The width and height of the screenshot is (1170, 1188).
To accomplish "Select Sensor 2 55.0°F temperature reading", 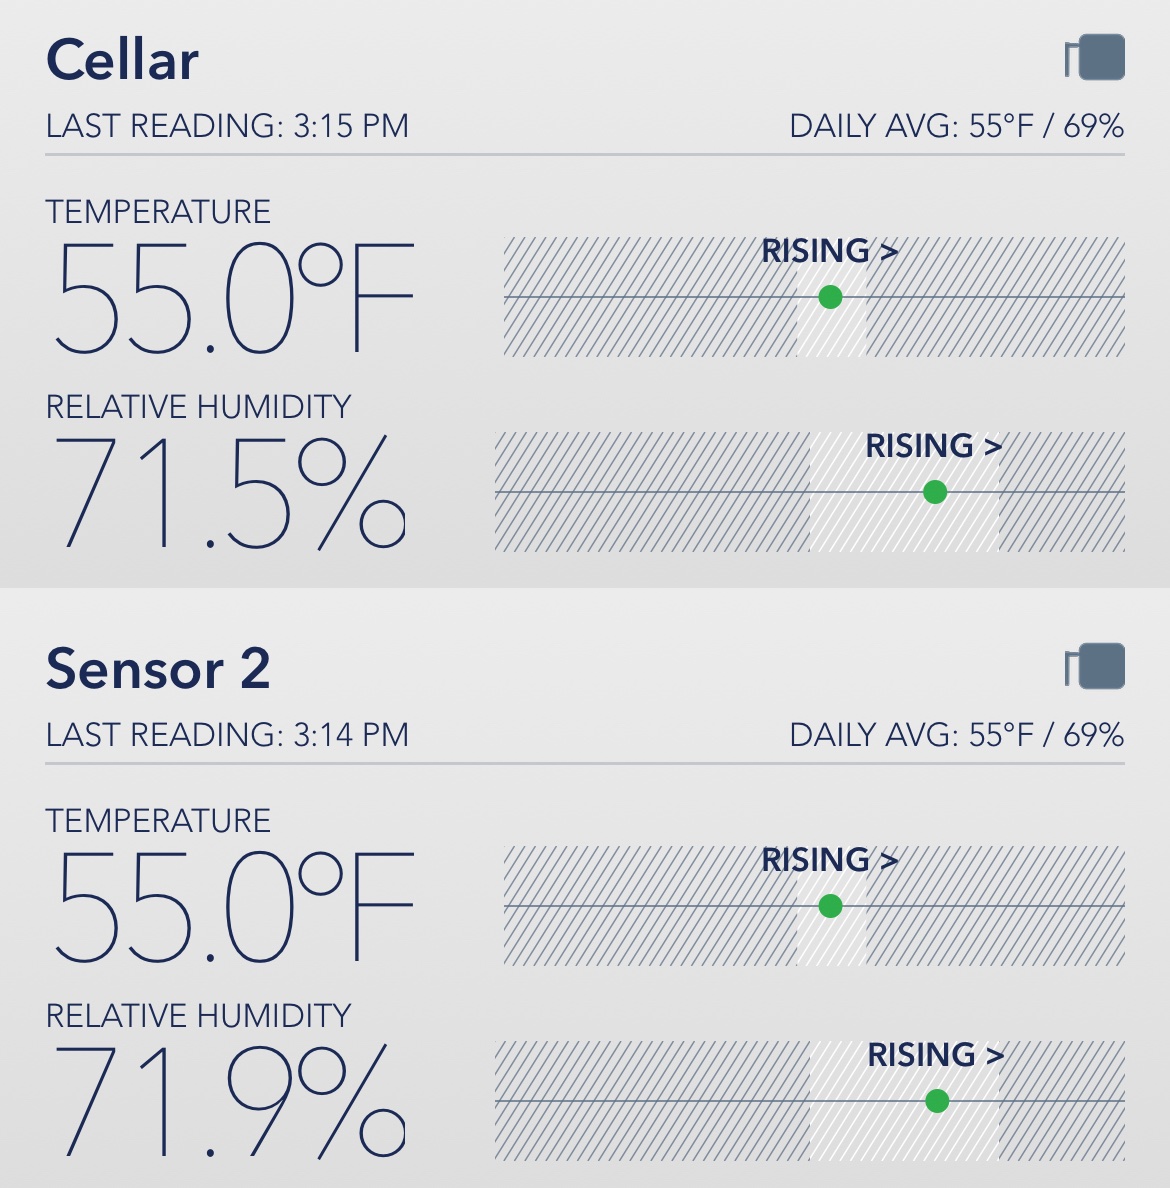I will [233, 907].
